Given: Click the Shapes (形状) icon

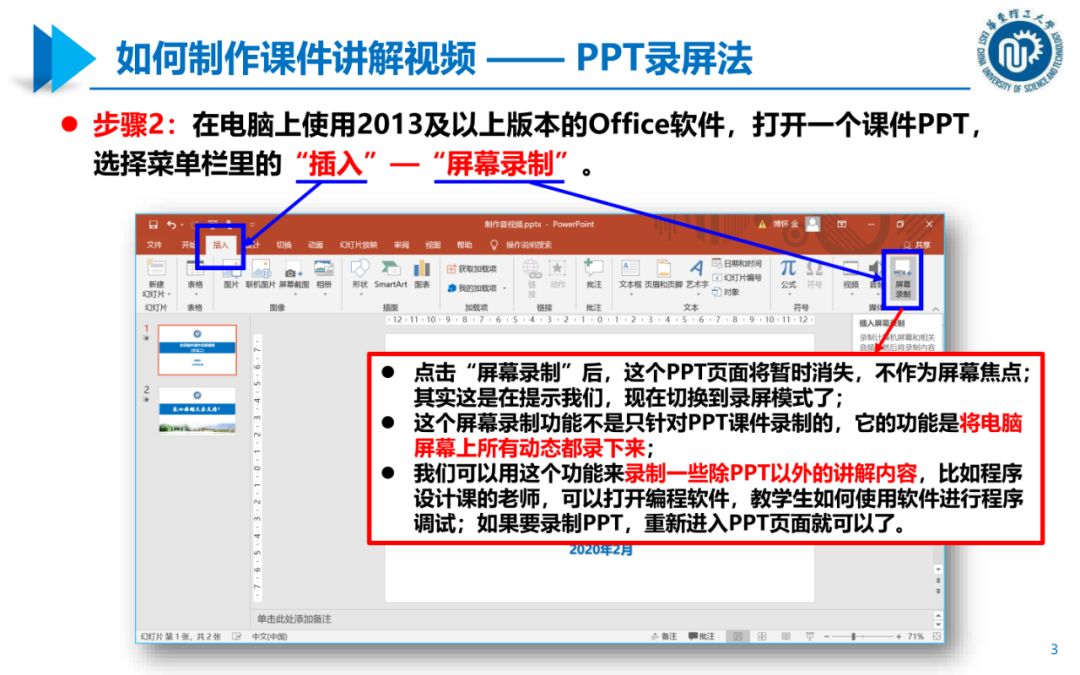Looking at the screenshot, I should pos(360,269).
